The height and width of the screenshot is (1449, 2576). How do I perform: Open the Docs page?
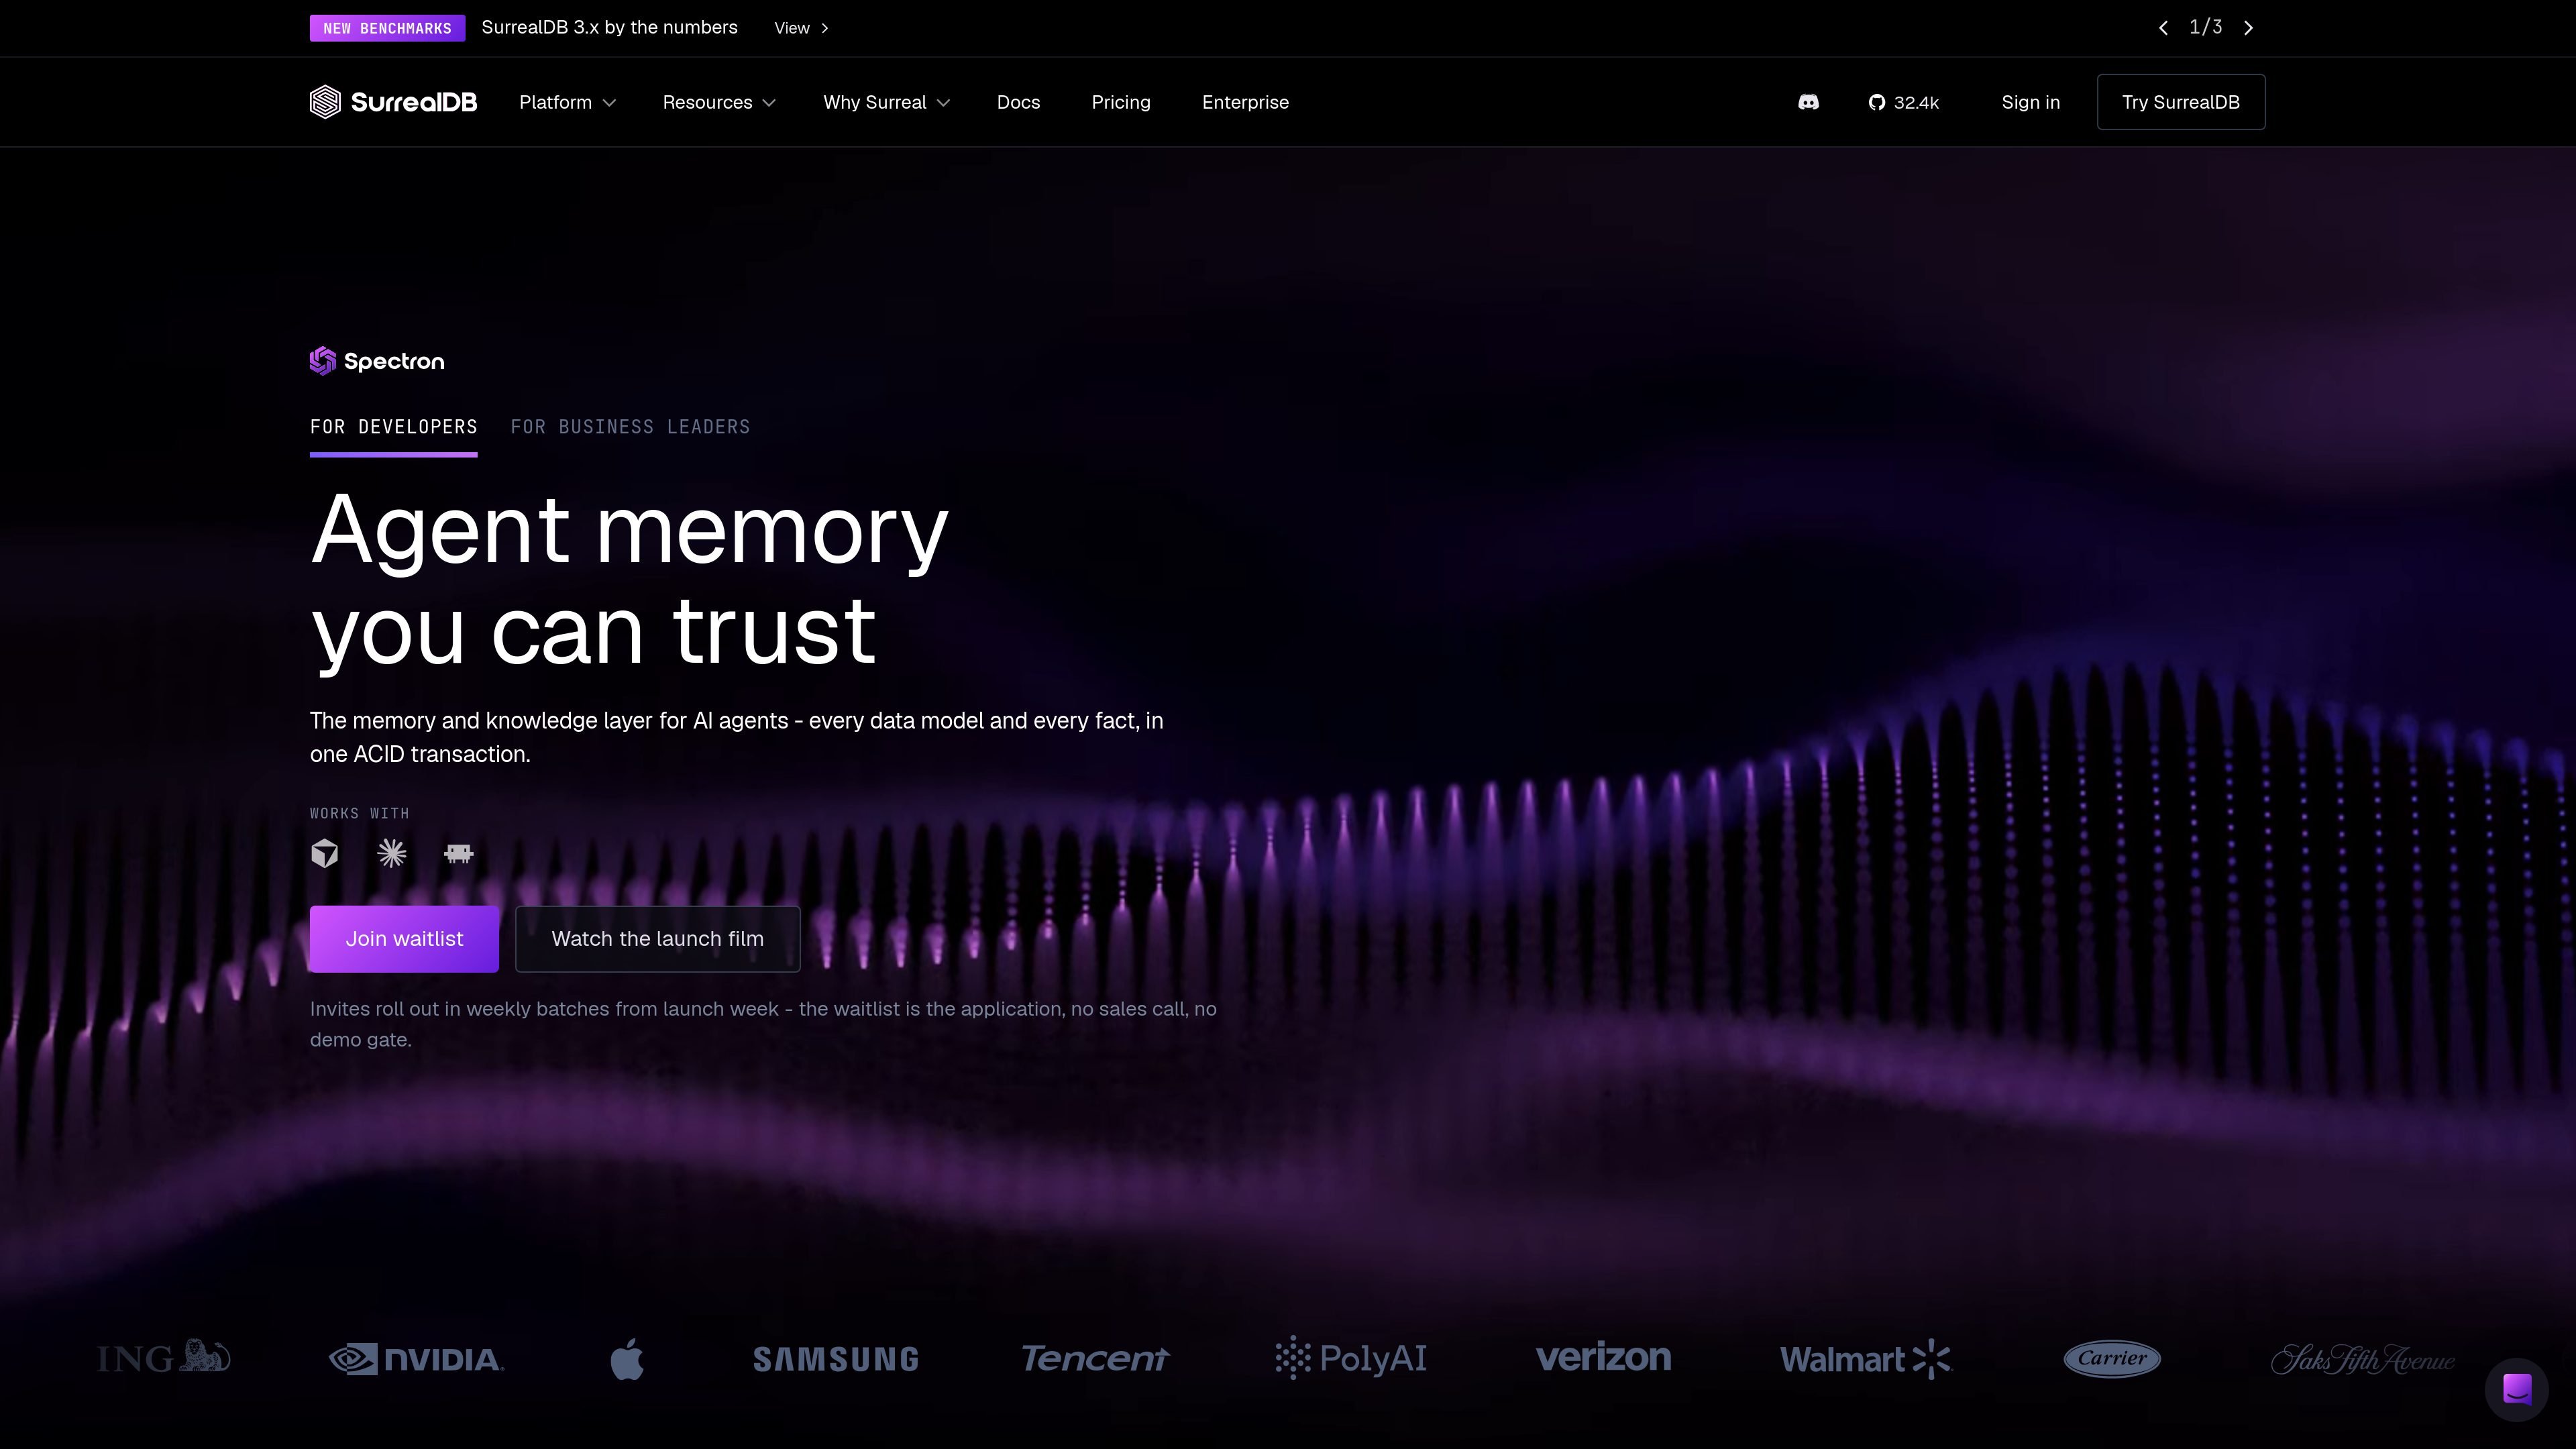1018,102
